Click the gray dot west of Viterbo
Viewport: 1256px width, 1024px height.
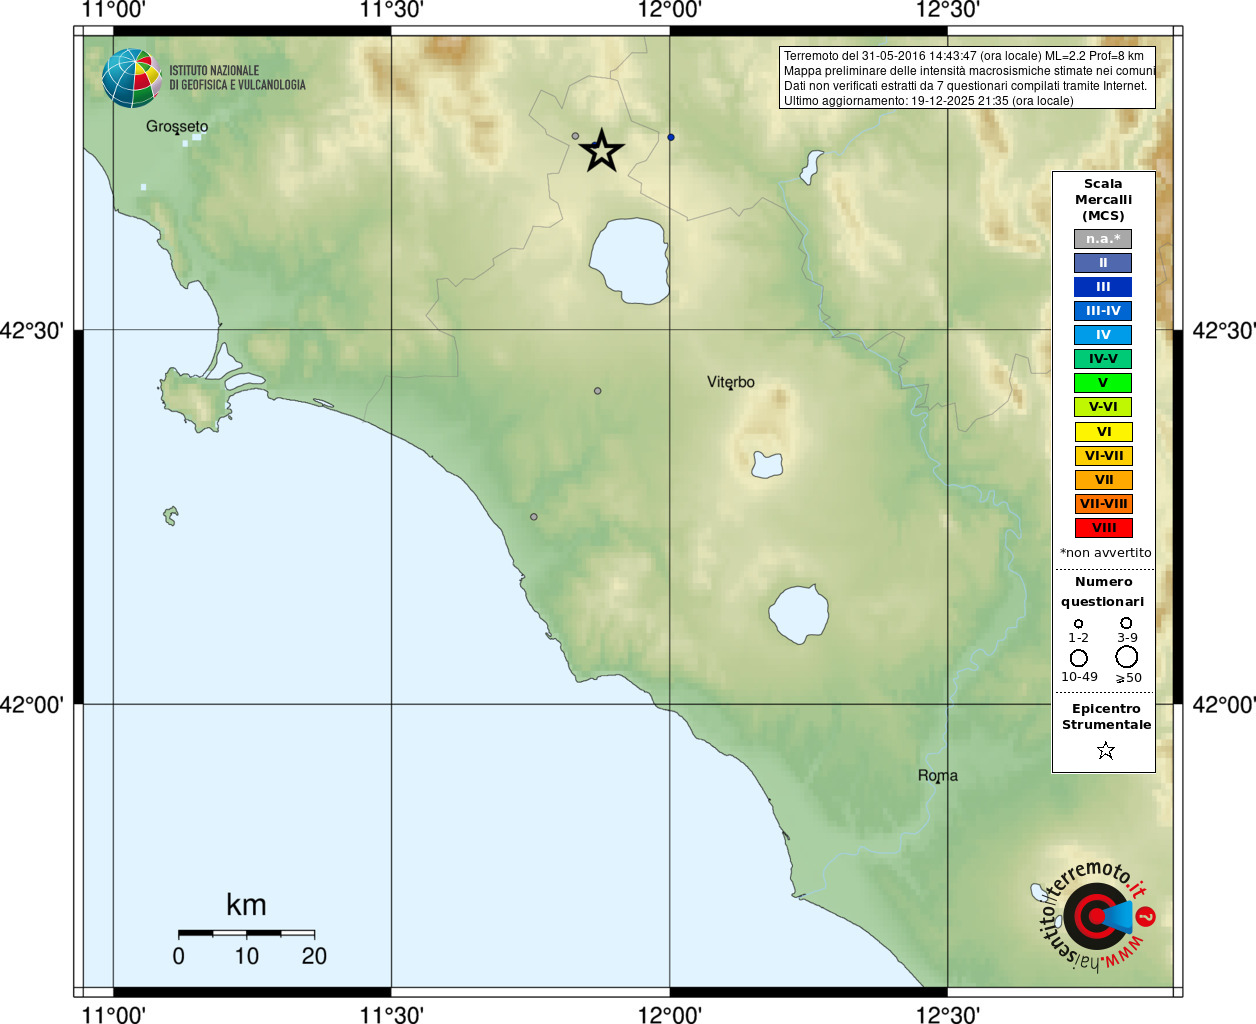(x=598, y=391)
